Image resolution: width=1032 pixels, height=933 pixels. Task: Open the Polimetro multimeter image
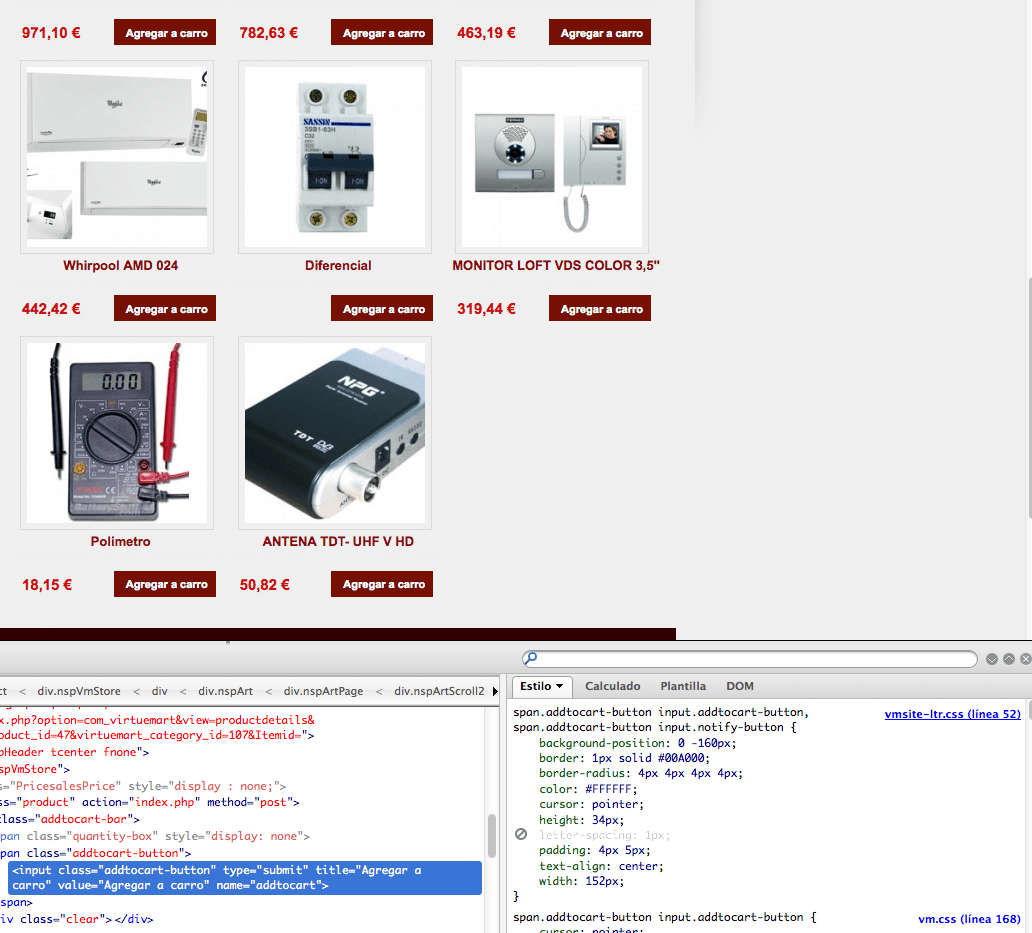click(x=117, y=432)
